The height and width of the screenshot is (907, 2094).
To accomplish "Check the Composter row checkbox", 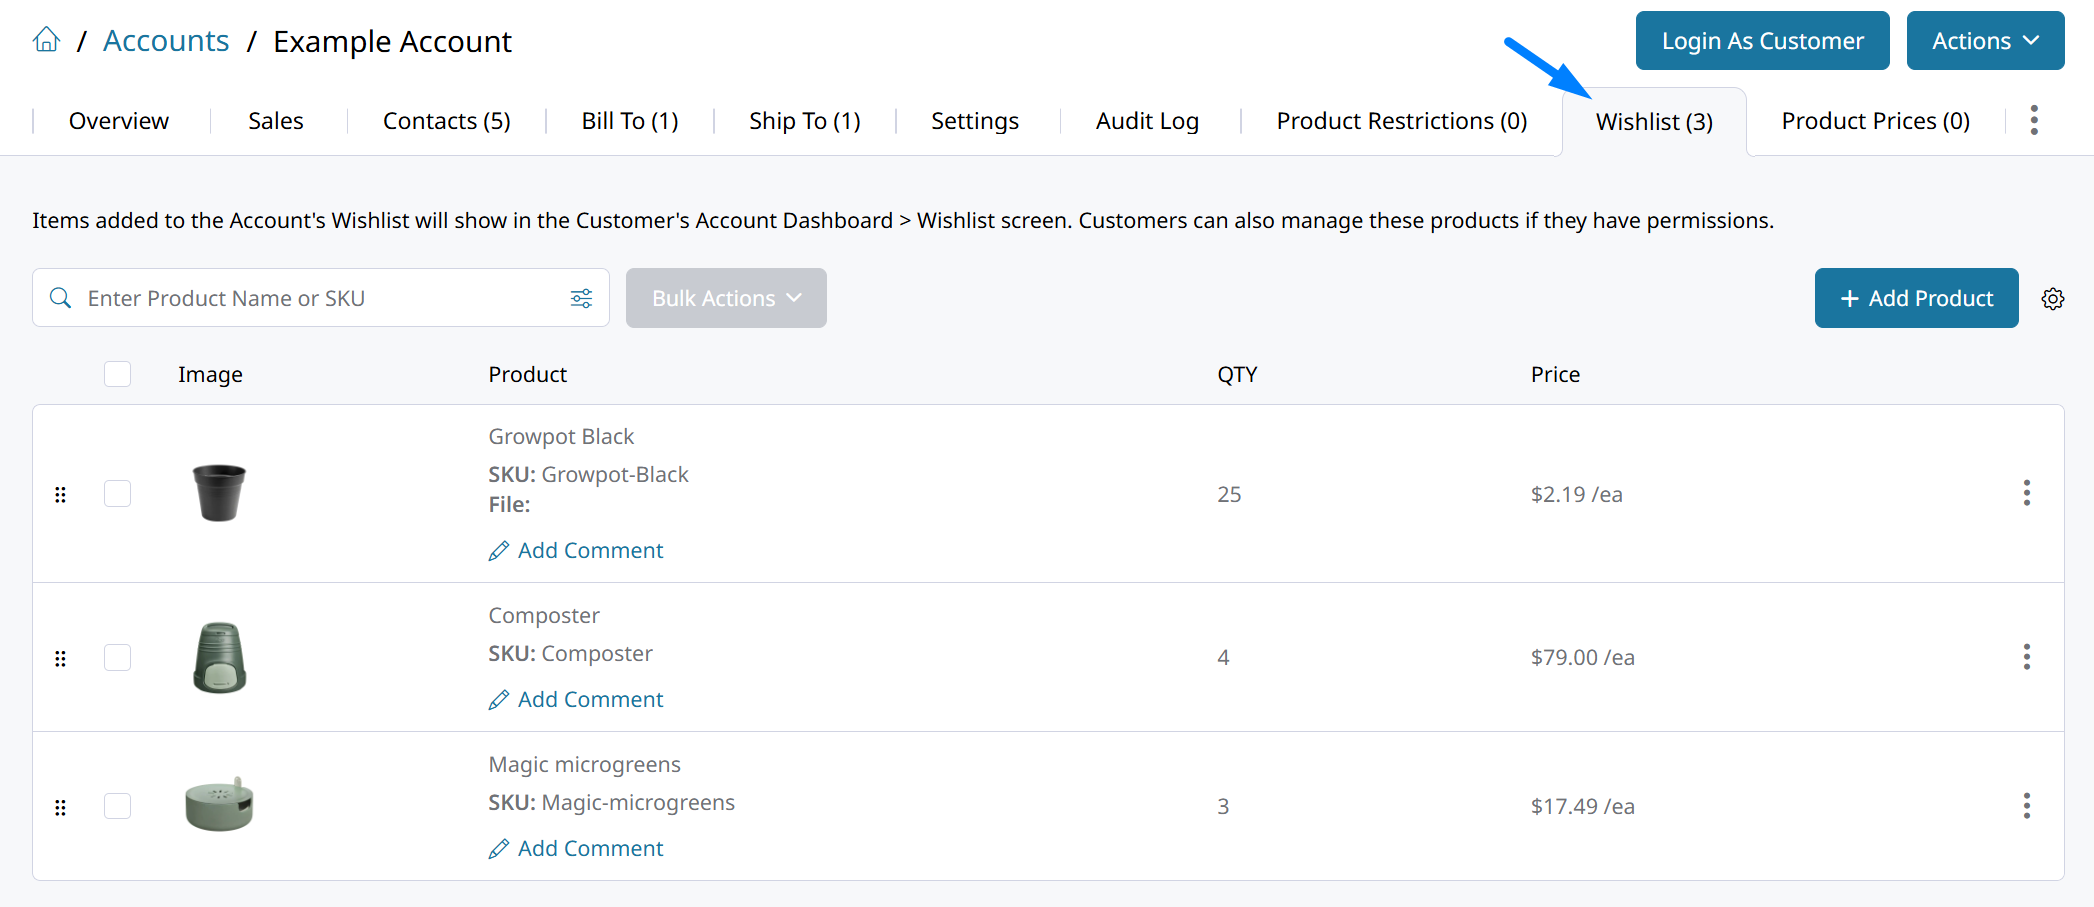I will pyautogui.click(x=118, y=657).
